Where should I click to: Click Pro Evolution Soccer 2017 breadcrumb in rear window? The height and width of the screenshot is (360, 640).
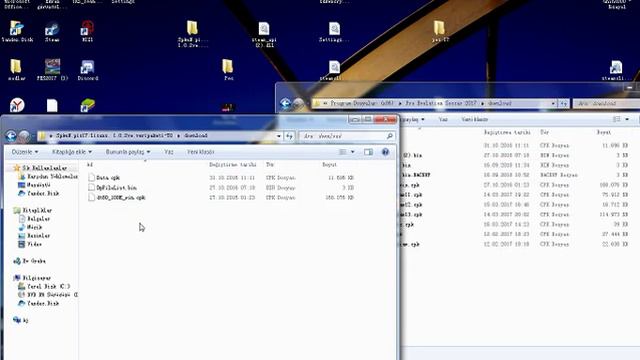tap(441, 104)
